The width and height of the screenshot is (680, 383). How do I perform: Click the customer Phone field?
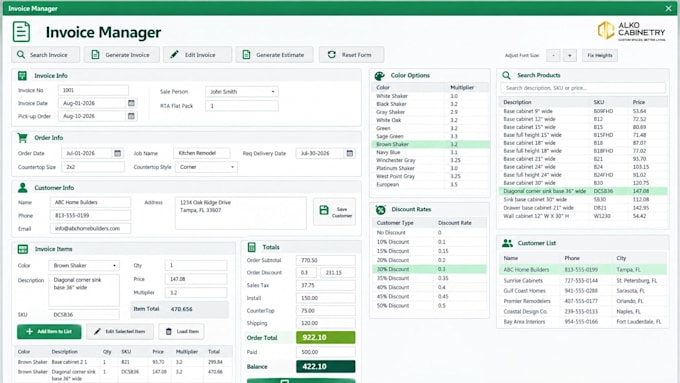[90, 215]
